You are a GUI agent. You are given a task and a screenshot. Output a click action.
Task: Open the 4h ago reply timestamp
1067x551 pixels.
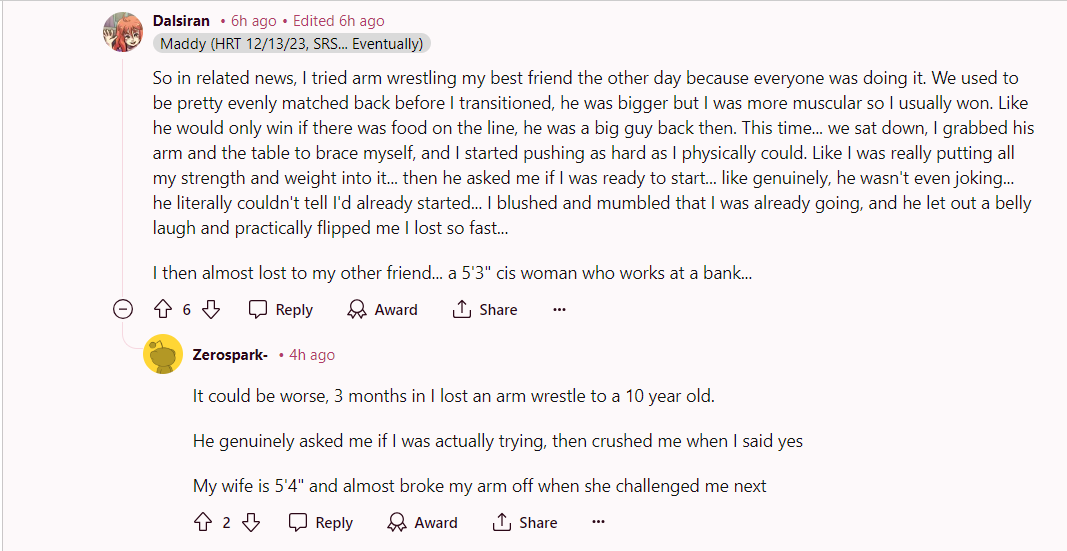[312, 355]
